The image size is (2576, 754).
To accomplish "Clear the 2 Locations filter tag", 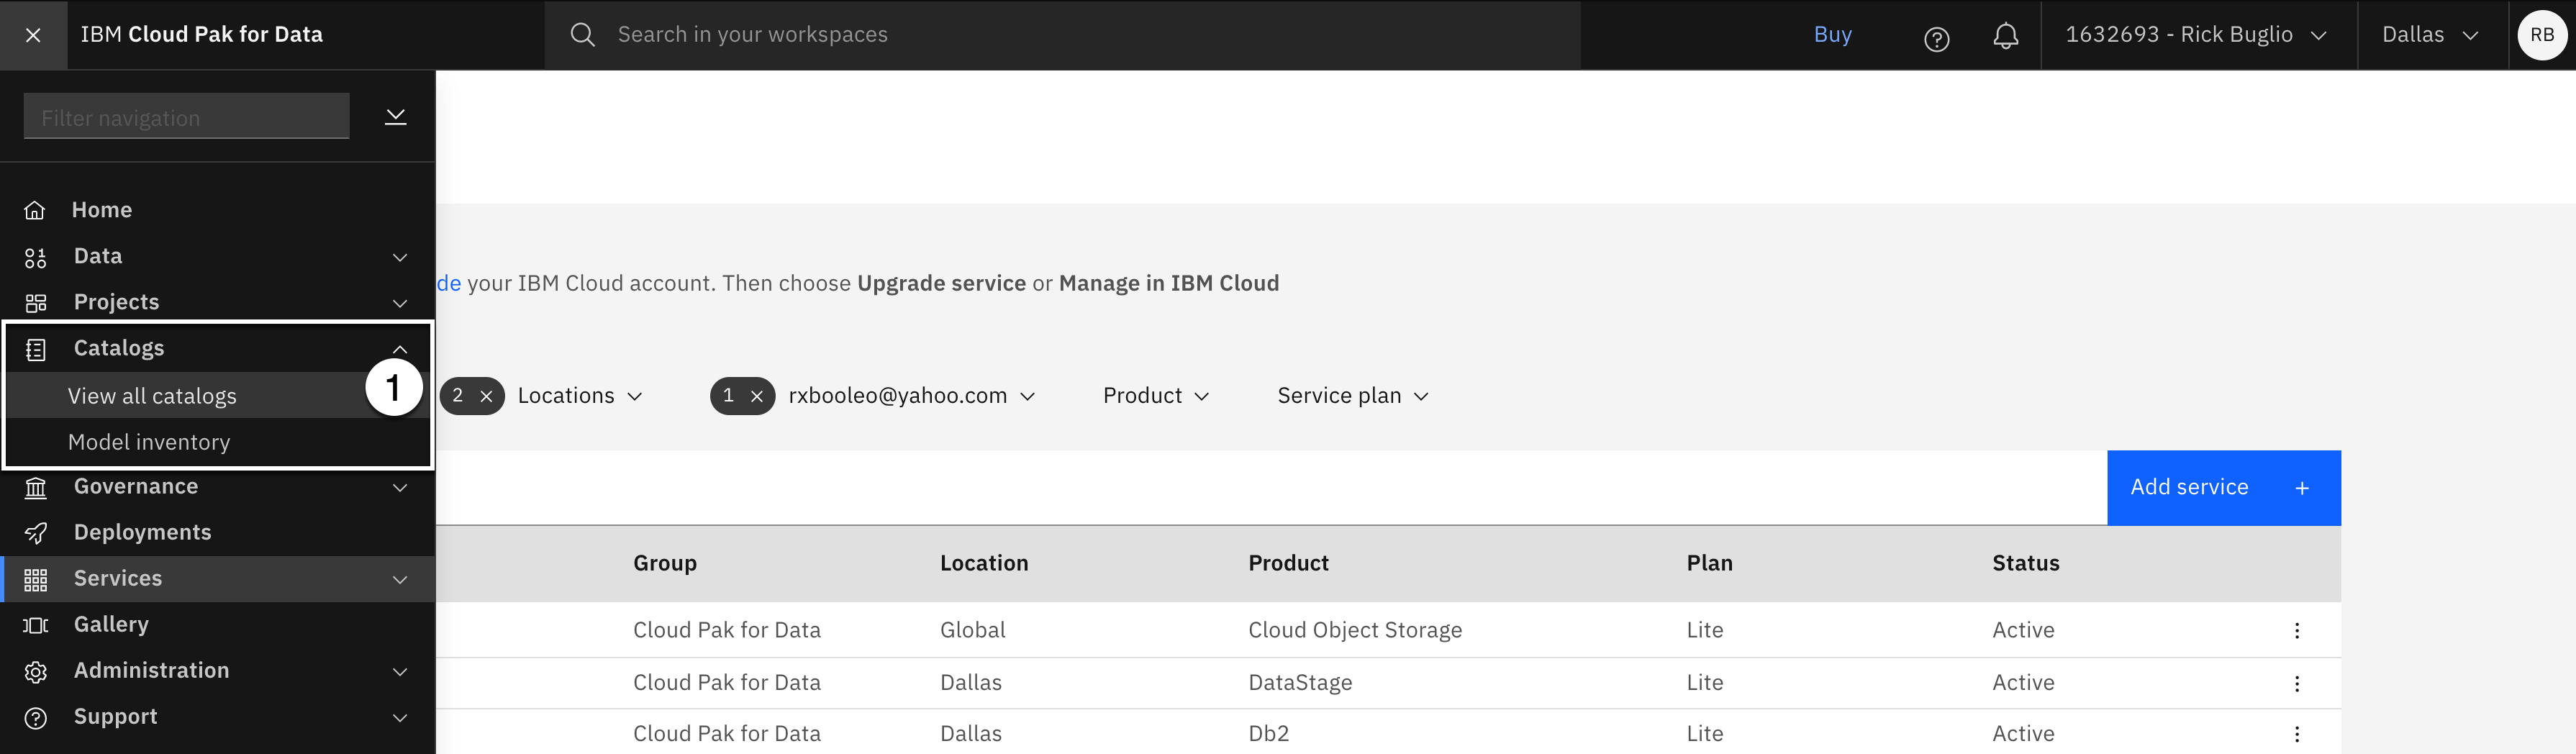I will point(486,396).
